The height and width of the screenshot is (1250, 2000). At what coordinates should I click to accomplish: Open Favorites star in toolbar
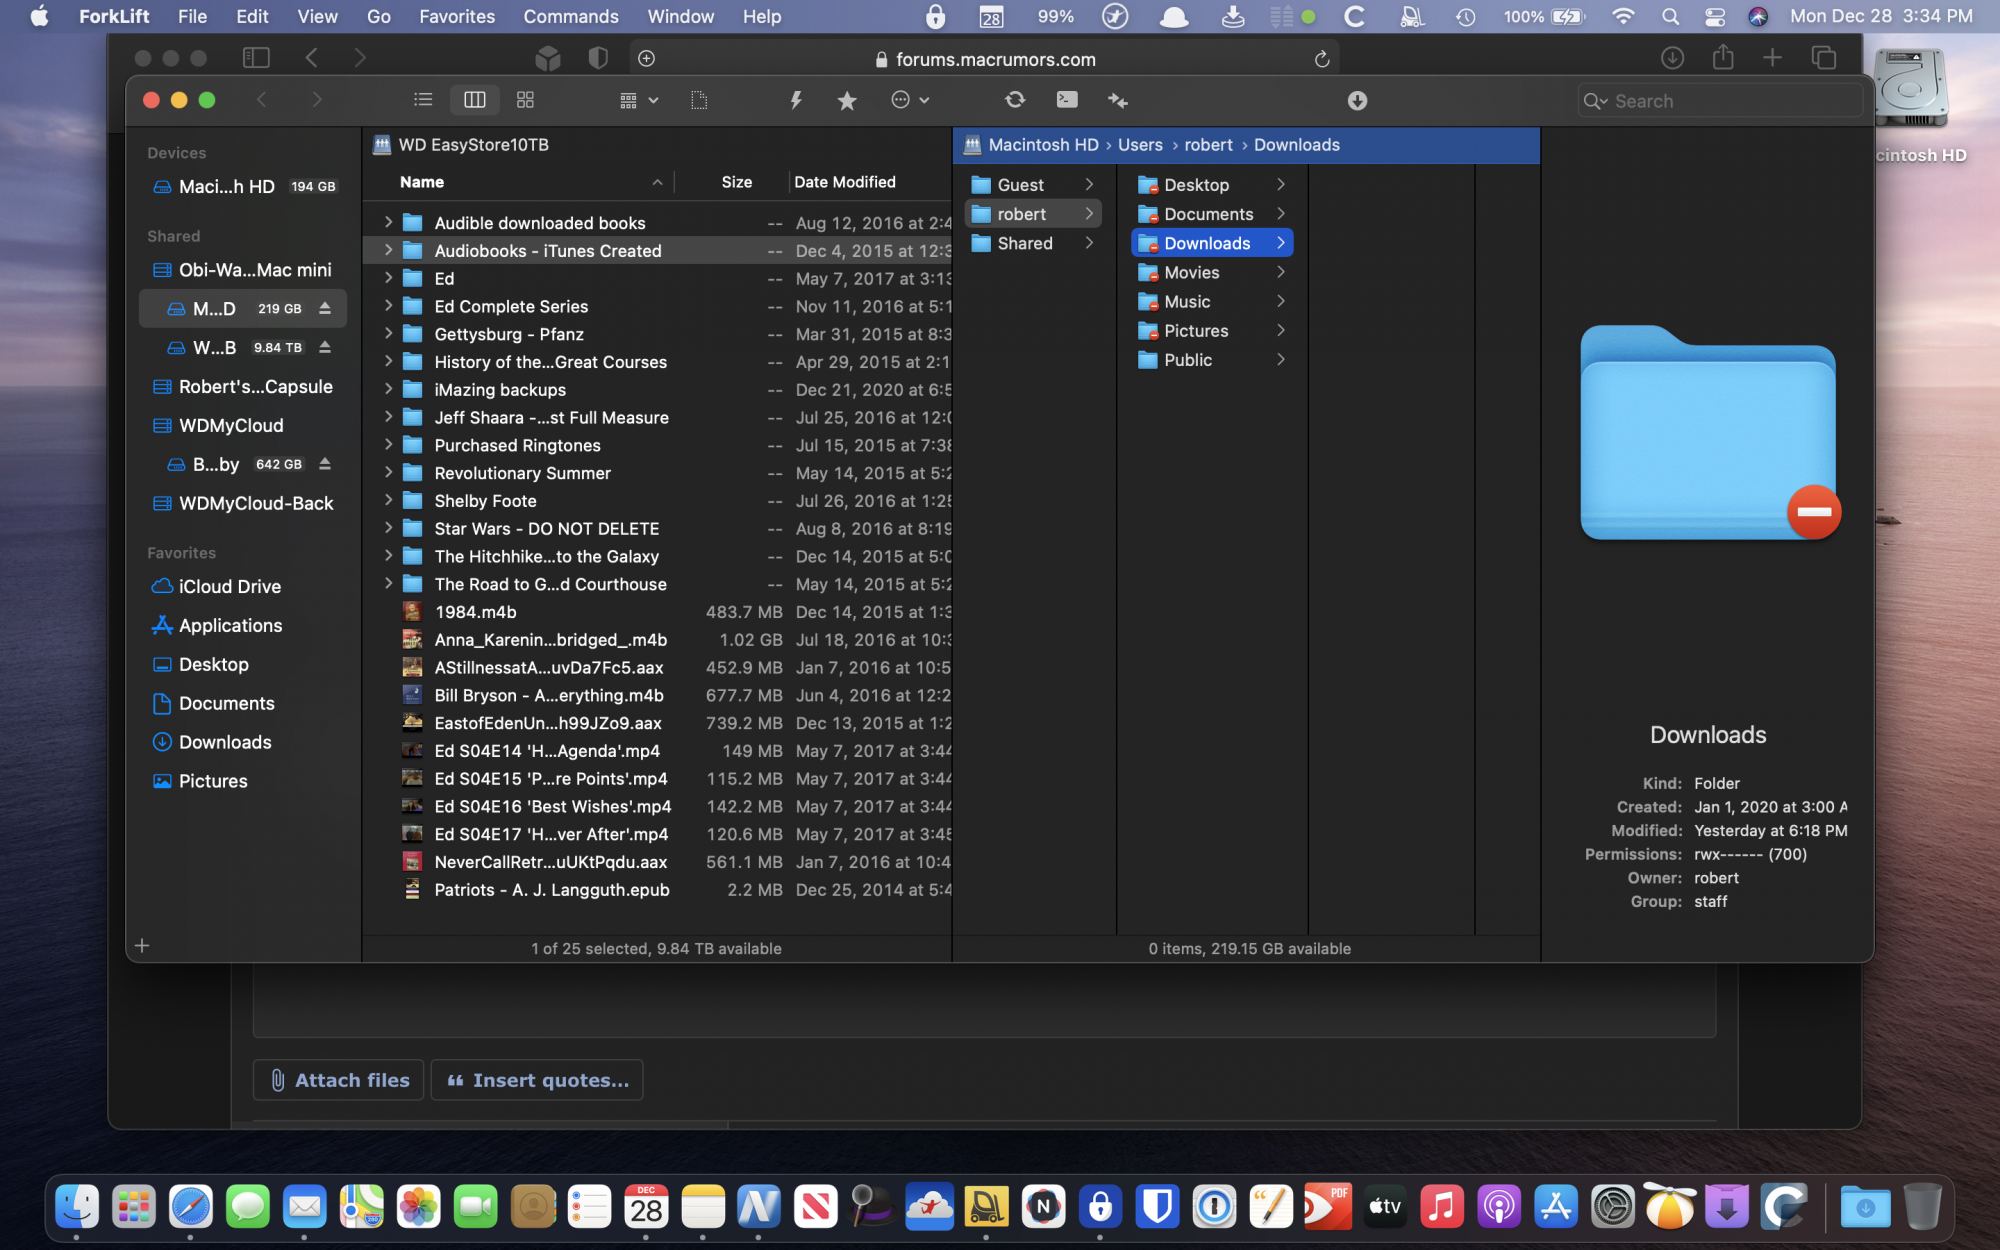(847, 100)
